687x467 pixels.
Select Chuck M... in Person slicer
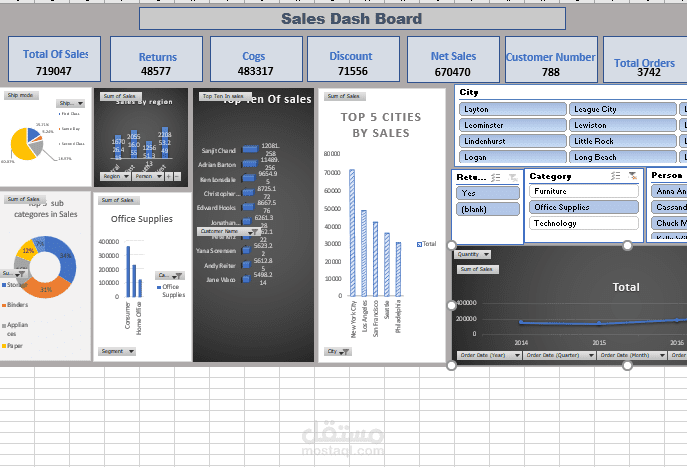coord(669,223)
